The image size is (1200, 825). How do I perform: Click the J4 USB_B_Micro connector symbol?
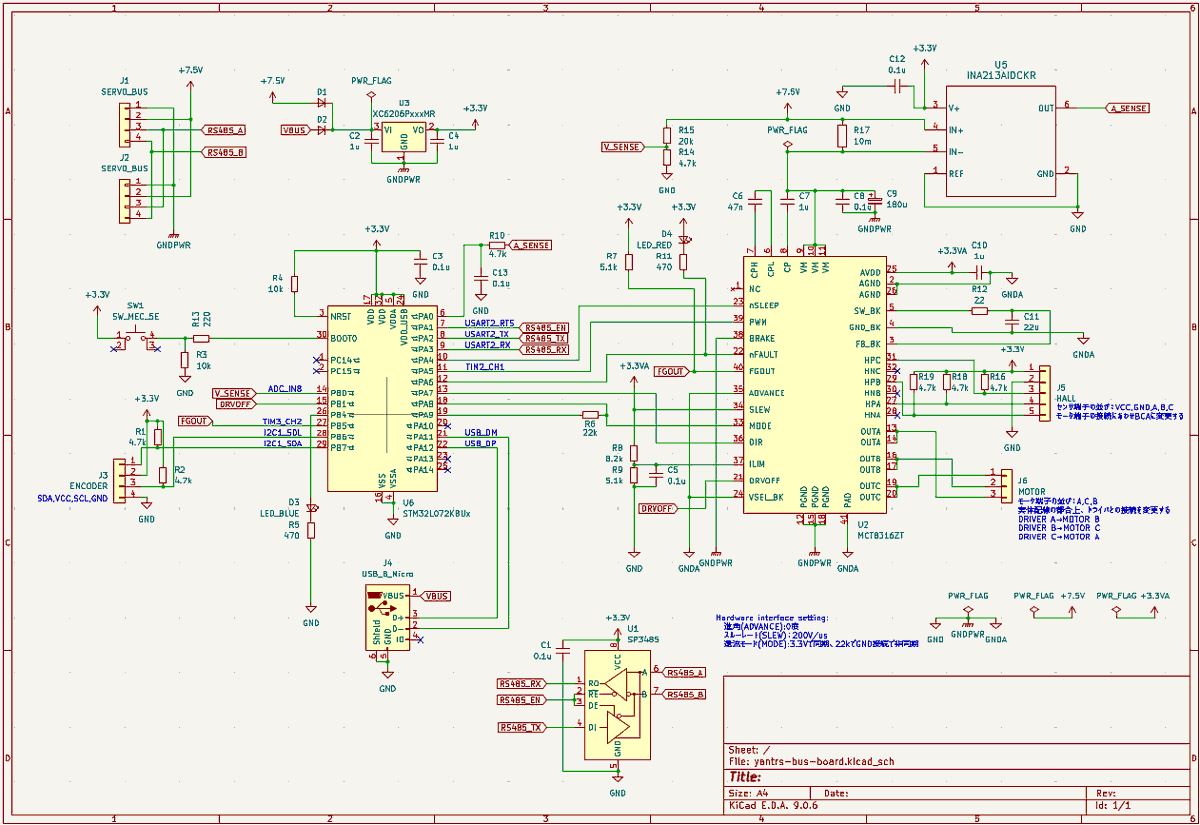387,618
